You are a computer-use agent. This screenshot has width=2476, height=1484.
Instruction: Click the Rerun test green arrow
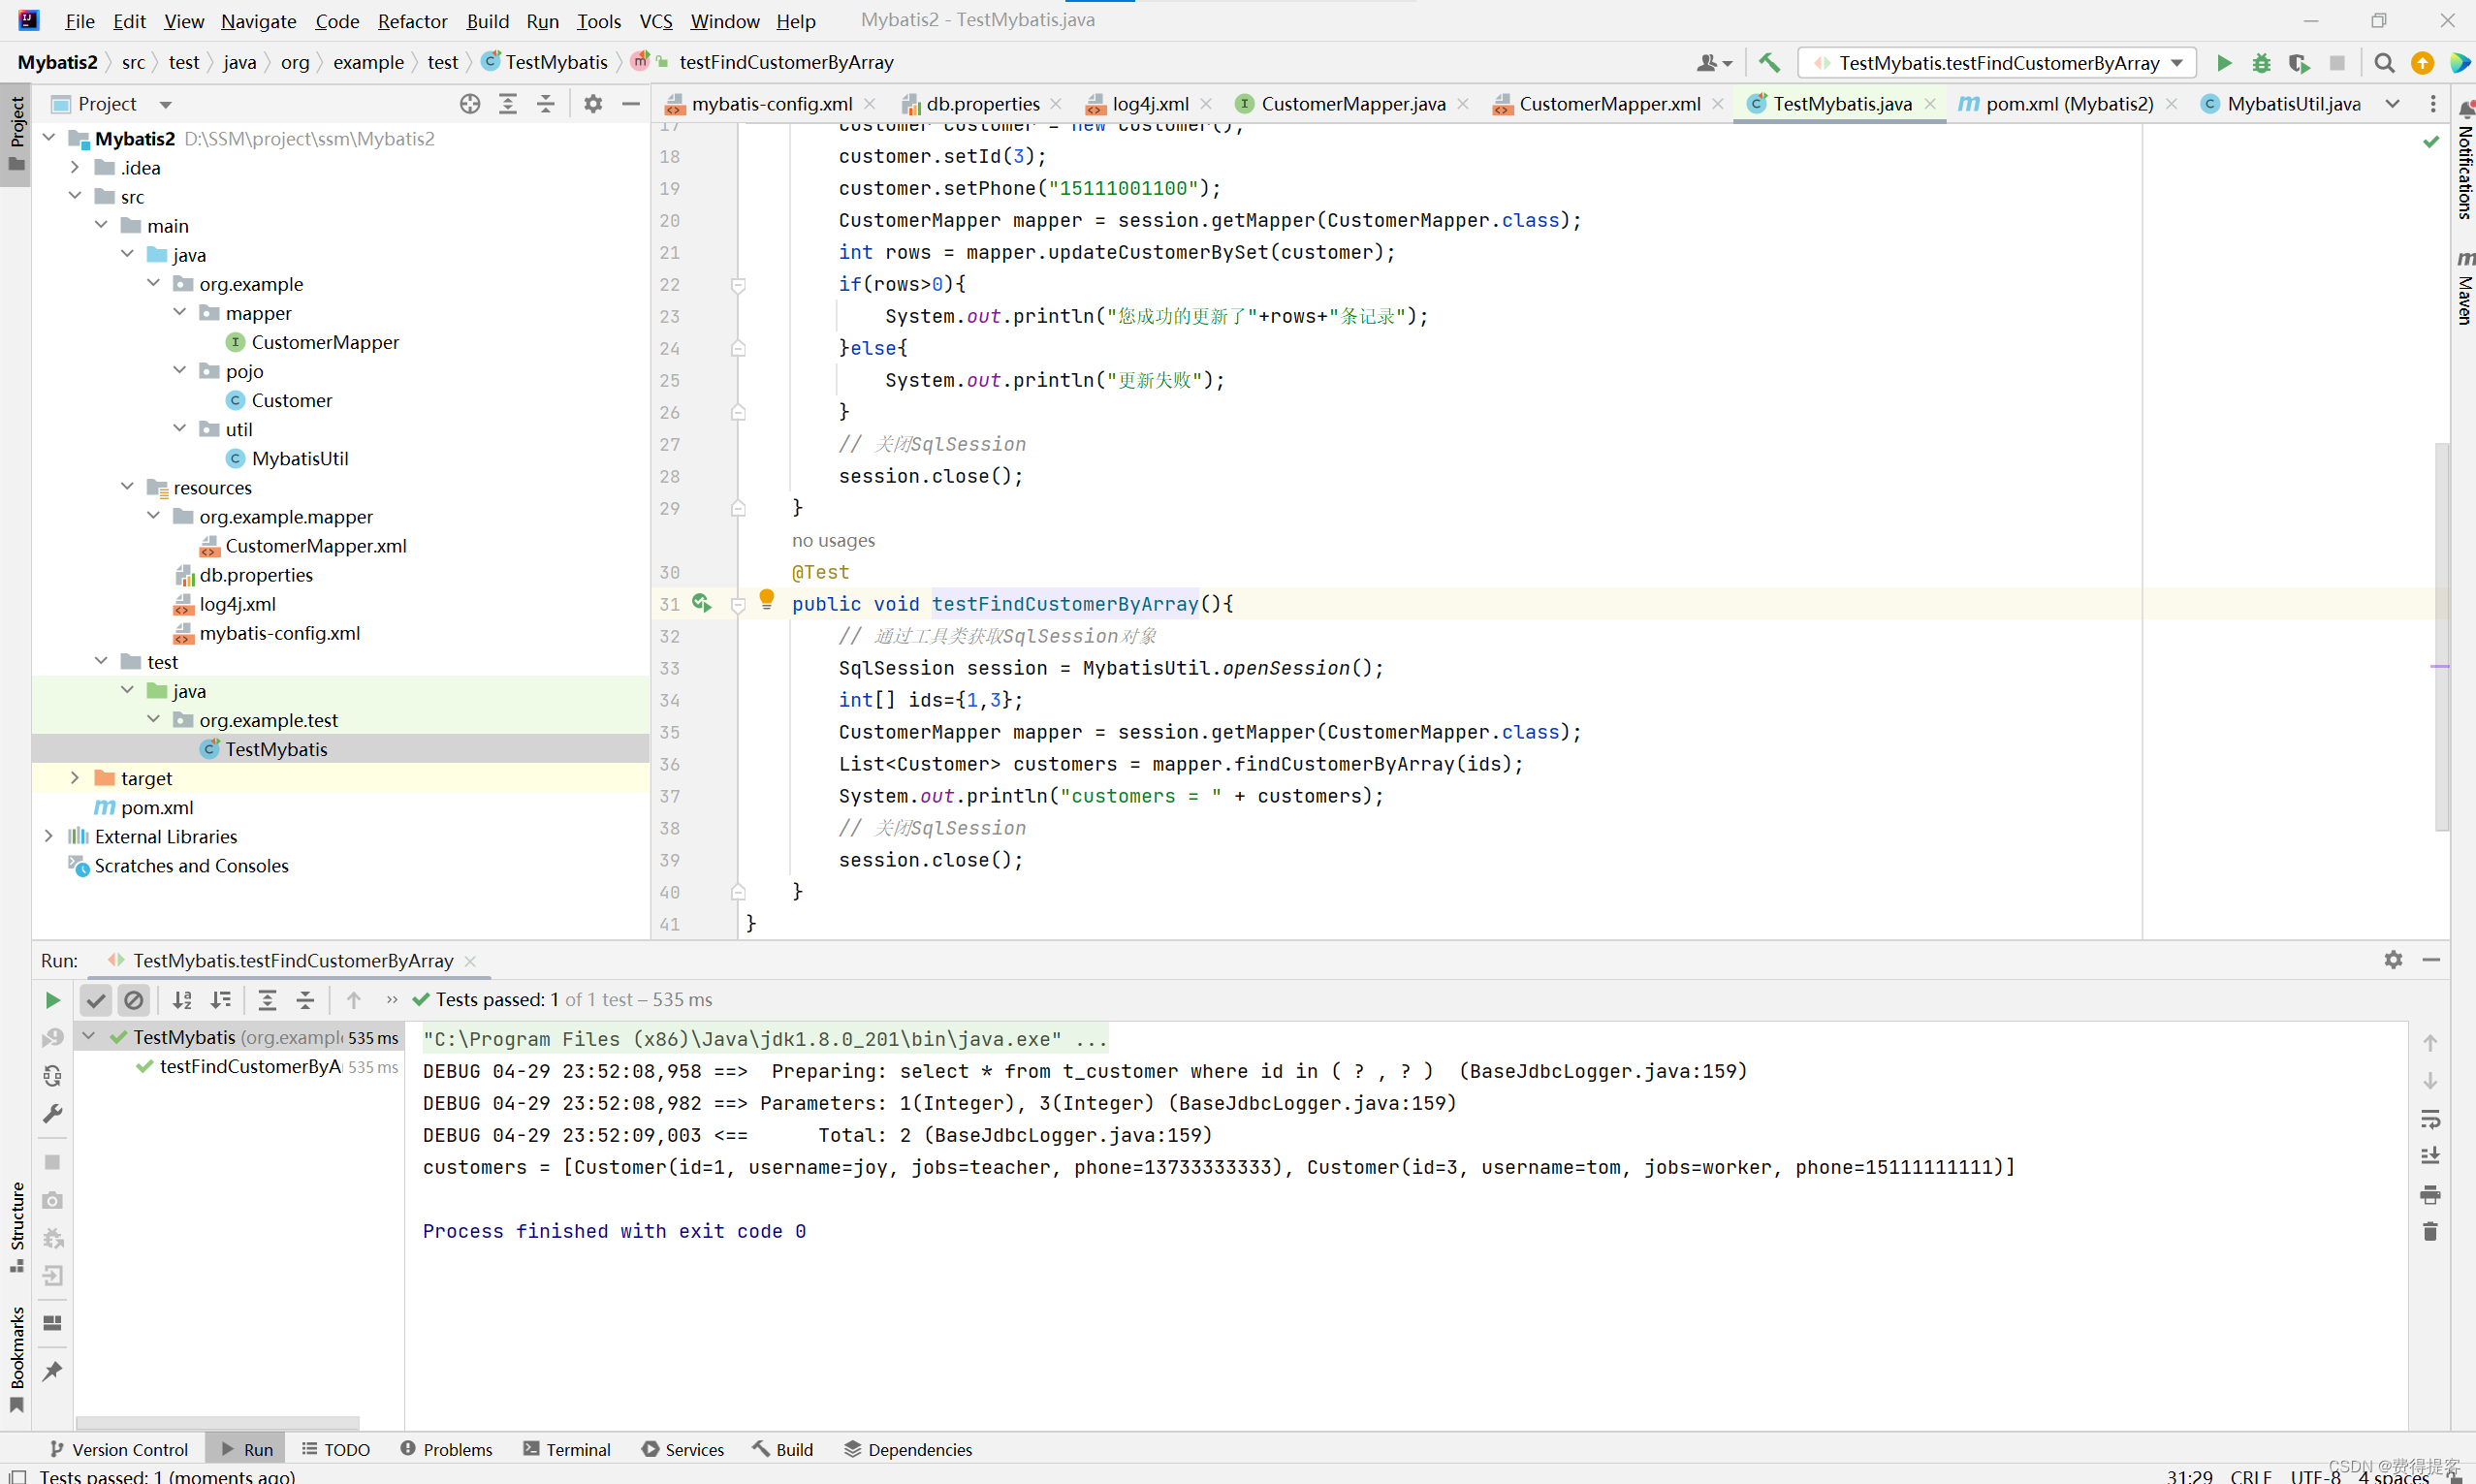click(53, 999)
